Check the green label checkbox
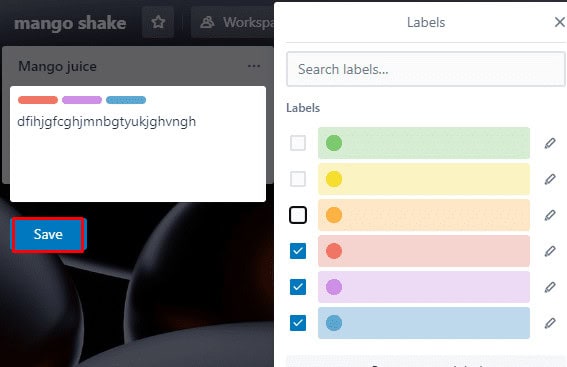 (x=298, y=143)
